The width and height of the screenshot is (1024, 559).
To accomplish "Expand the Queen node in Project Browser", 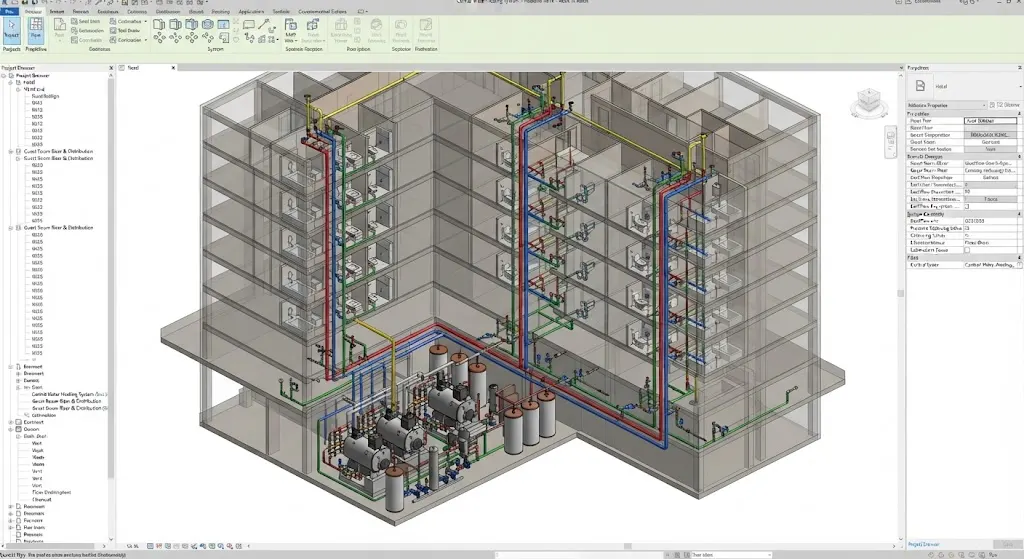I will [10, 430].
